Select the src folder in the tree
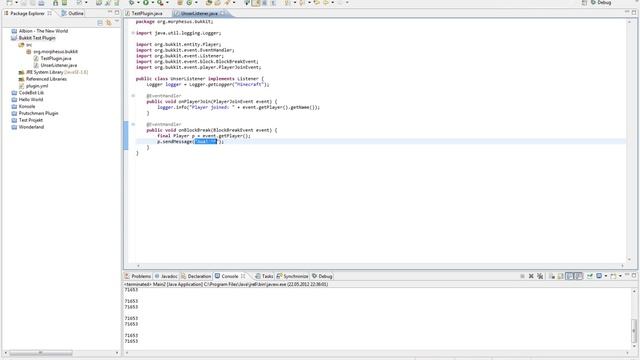The image size is (640, 360). (25, 45)
